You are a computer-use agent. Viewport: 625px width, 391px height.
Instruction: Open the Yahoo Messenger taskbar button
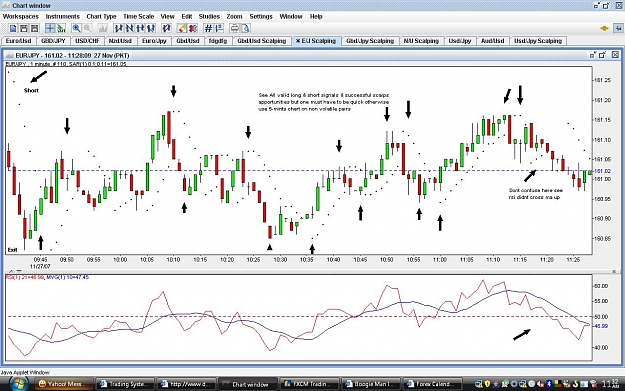64,384
